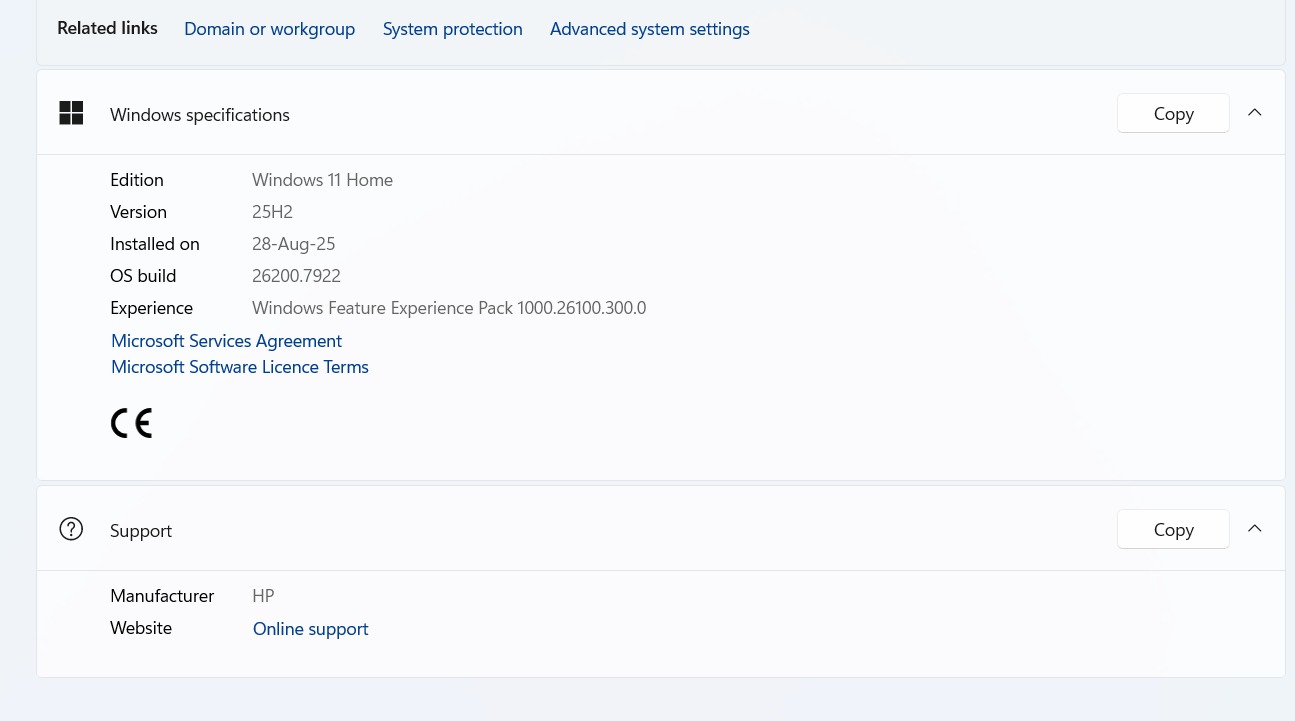The height and width of the screenshot is (721, 1295).
Task: Click the Edition label
Action: pyautogui.click(x=137, y=180)
